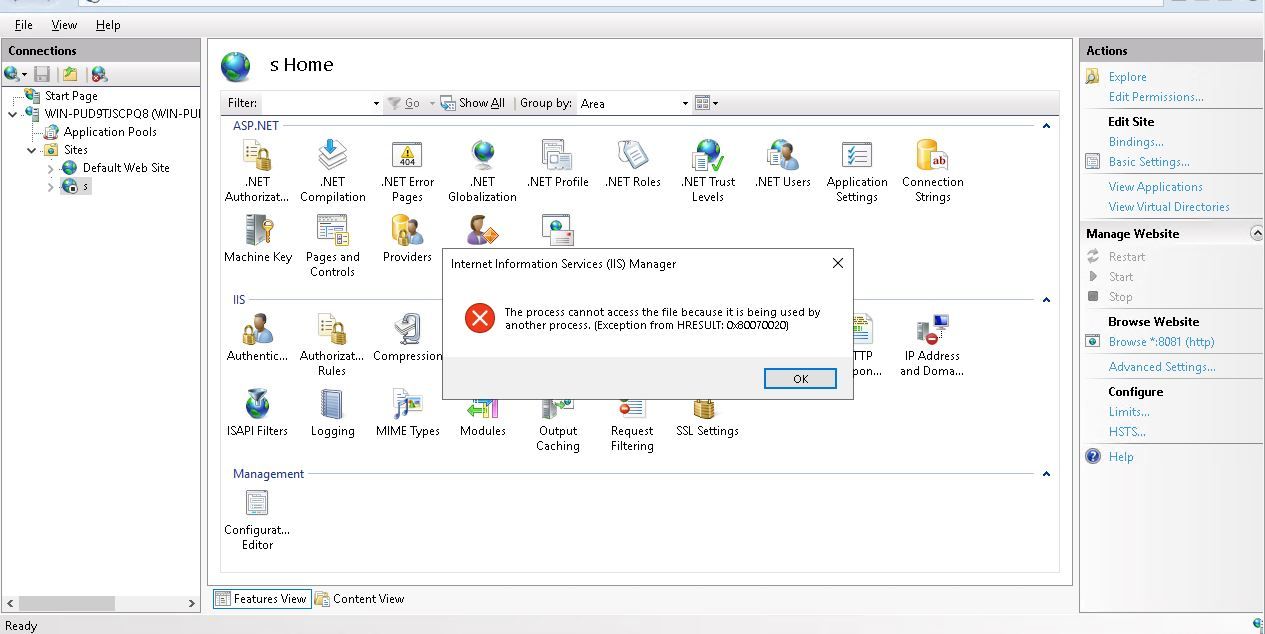This screenshot has height=634, width=1265.
Task: Collapse the Management group
Action: click(x=1046, y=474)
